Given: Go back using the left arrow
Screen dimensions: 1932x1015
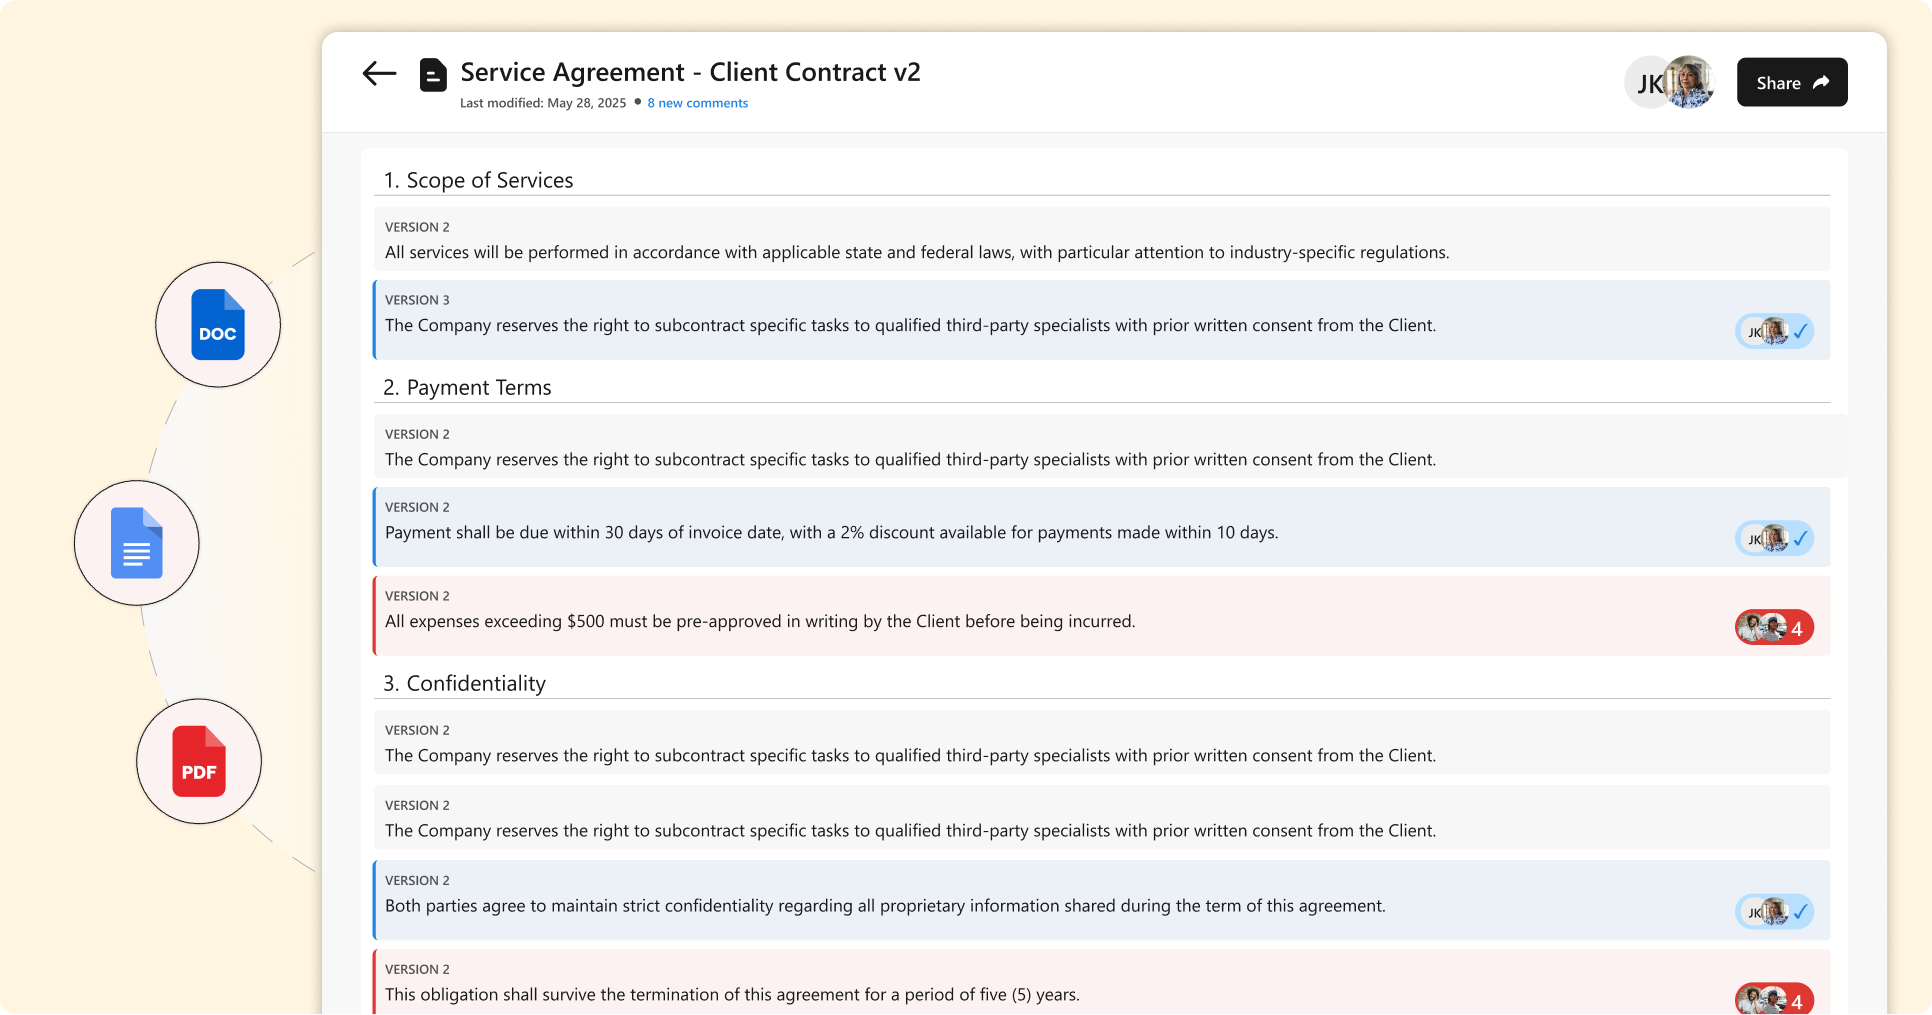Looking at the screenshot, I should coord(379,73).
